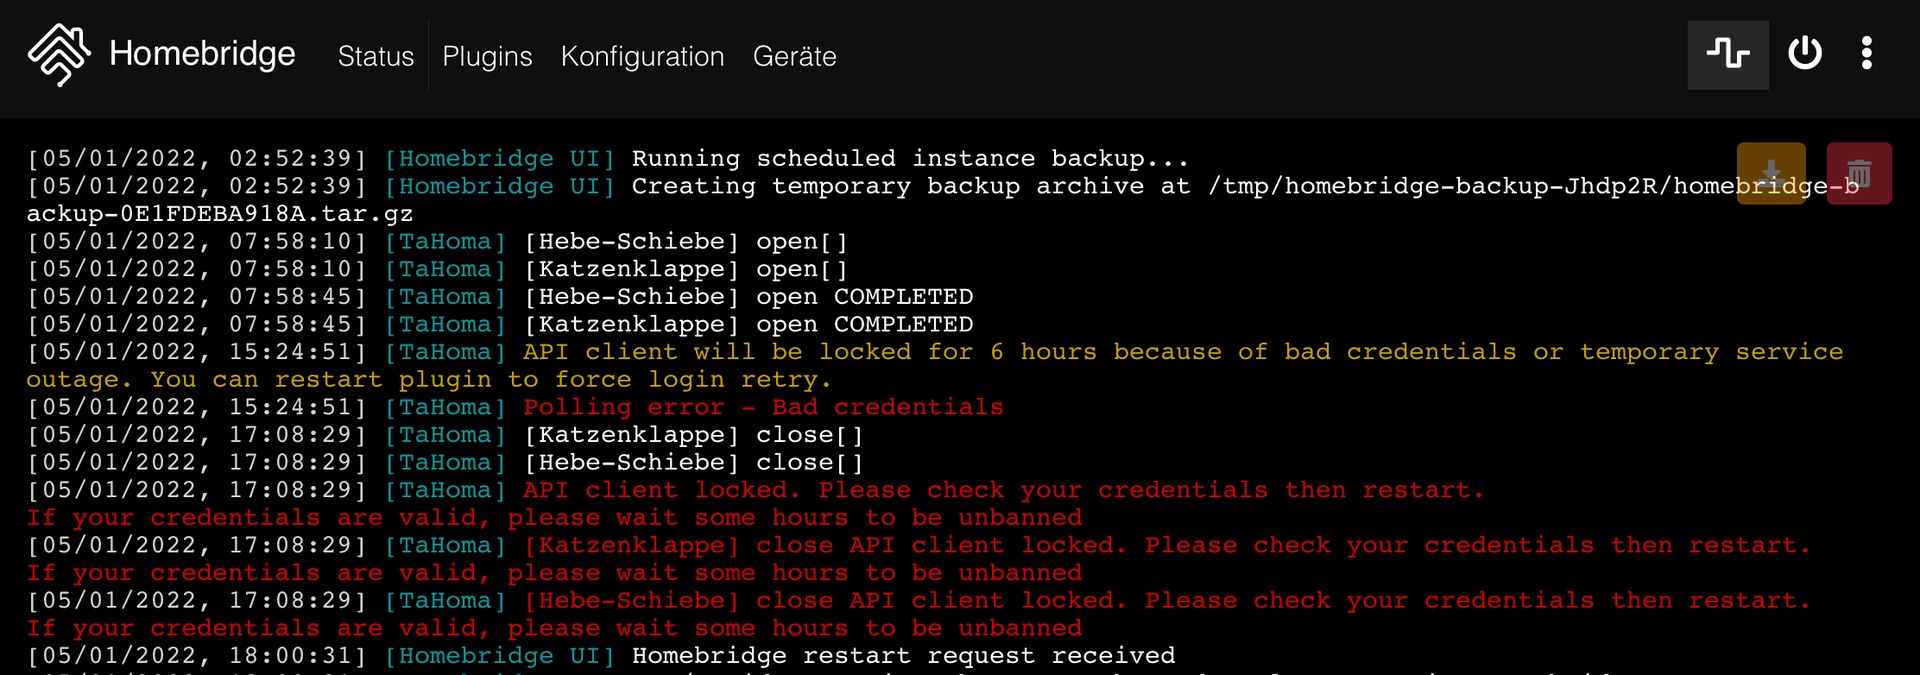Go to the Status page
The image size is (1920, 675).
point(375,56)
